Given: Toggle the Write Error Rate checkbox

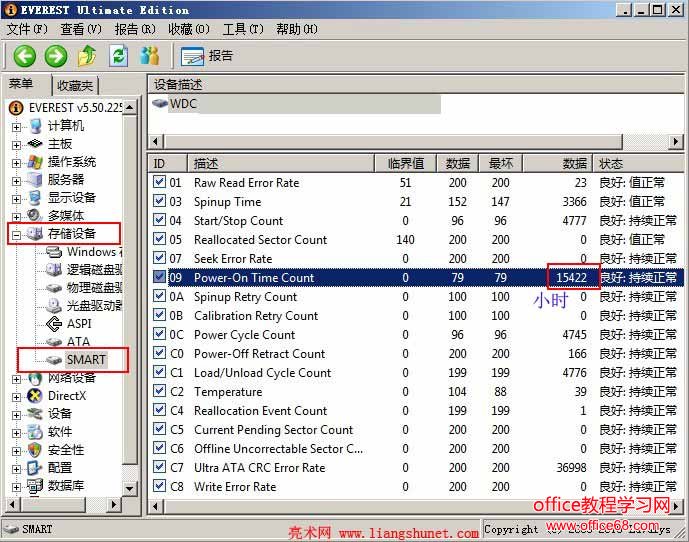Looking at the screenshot, I should 159,487.
